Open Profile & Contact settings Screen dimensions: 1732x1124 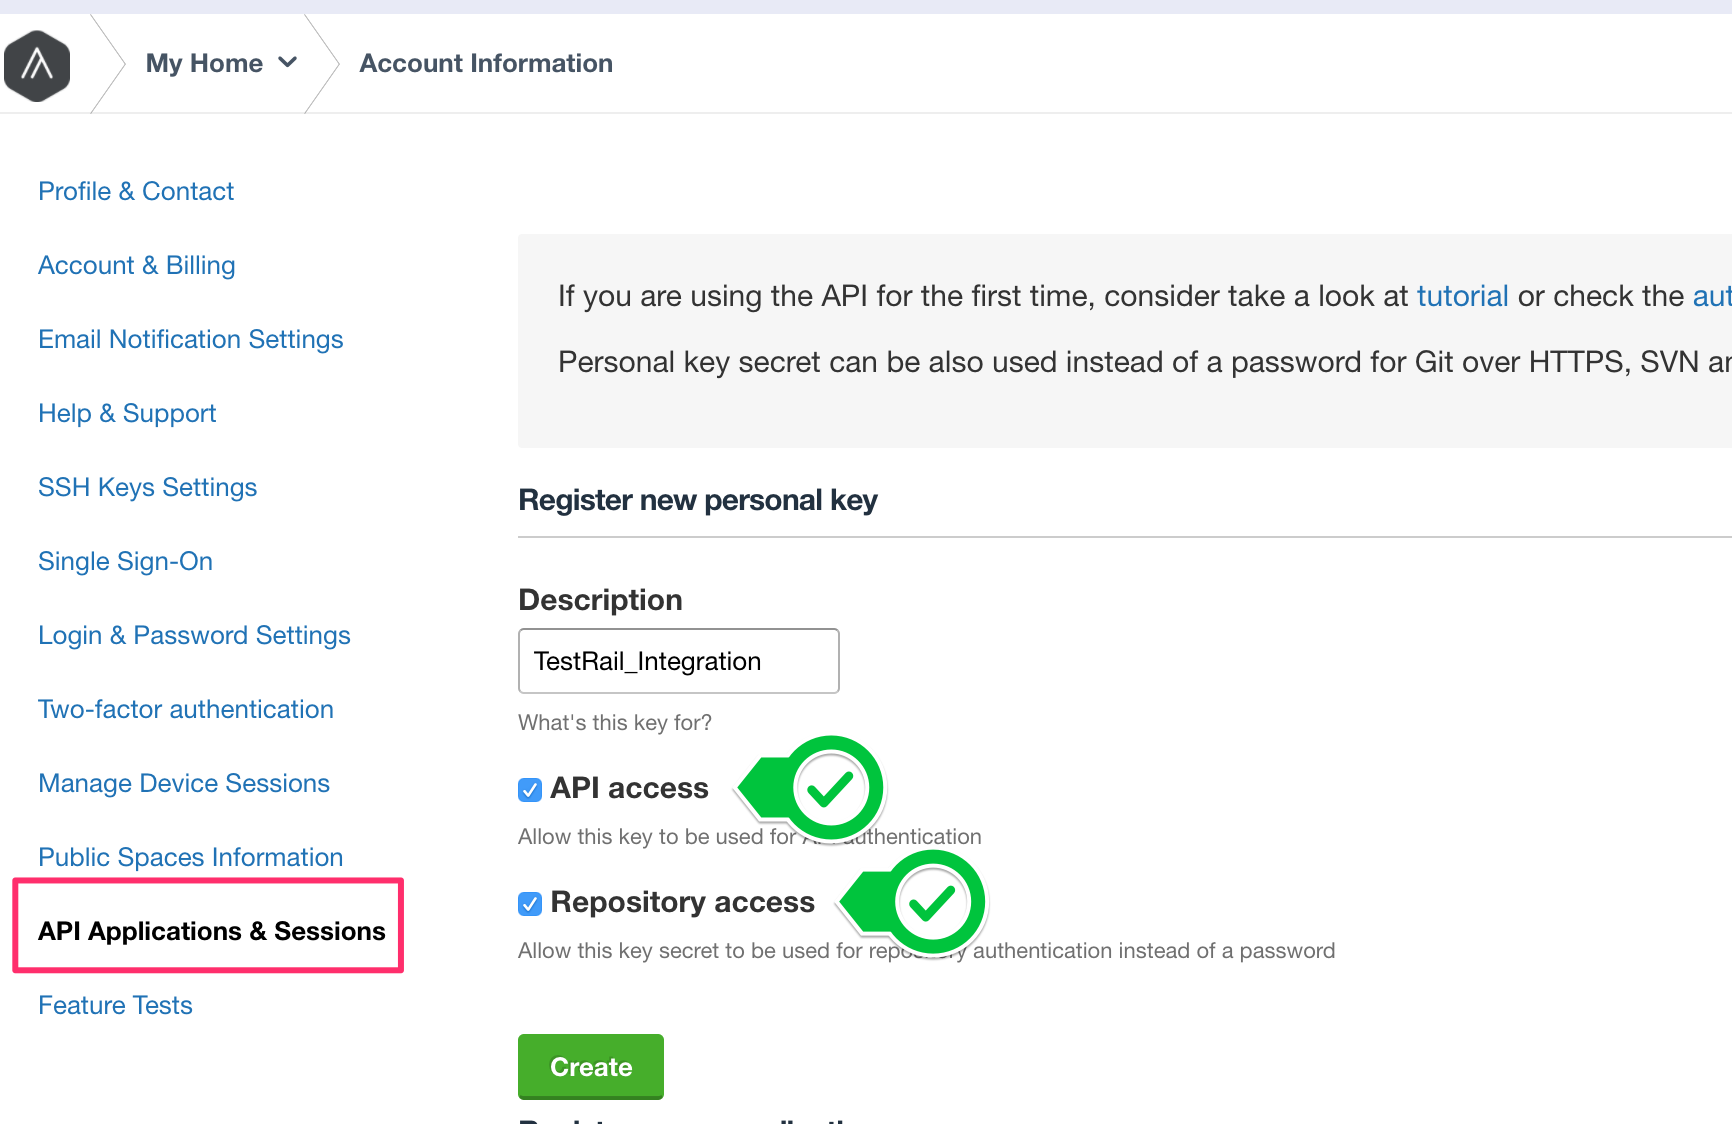[x=136, y=191]
